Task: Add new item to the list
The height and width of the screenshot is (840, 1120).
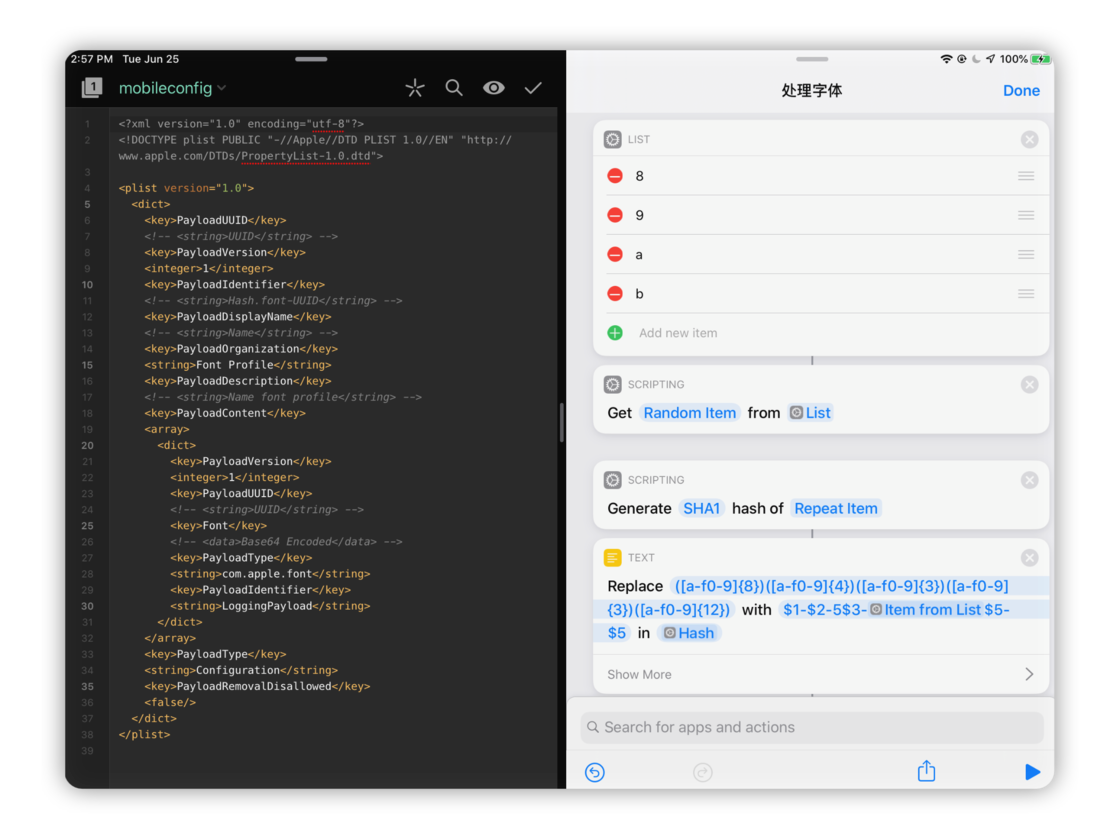Action: (x=677, y=333)
